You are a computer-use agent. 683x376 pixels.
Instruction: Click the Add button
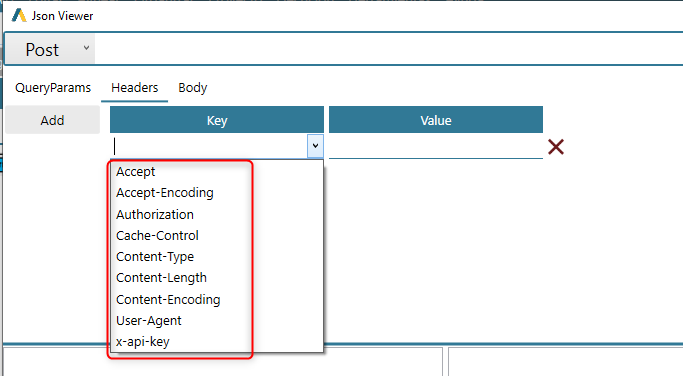point(52,120)
